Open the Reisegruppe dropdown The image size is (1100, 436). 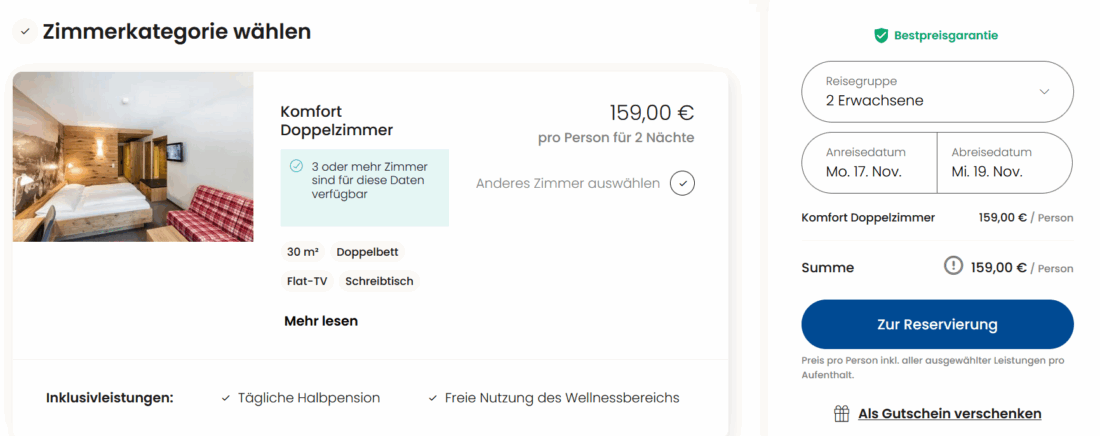point(937,91)
